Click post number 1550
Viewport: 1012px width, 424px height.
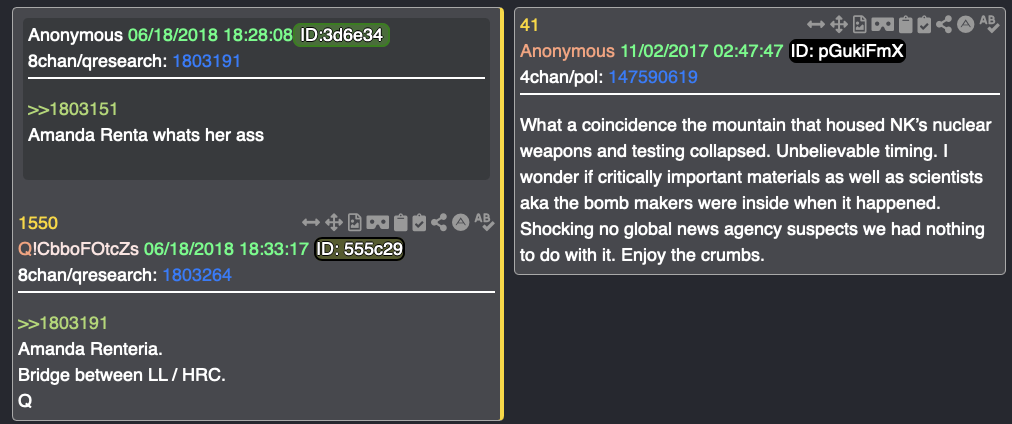(x=38, y=223)
